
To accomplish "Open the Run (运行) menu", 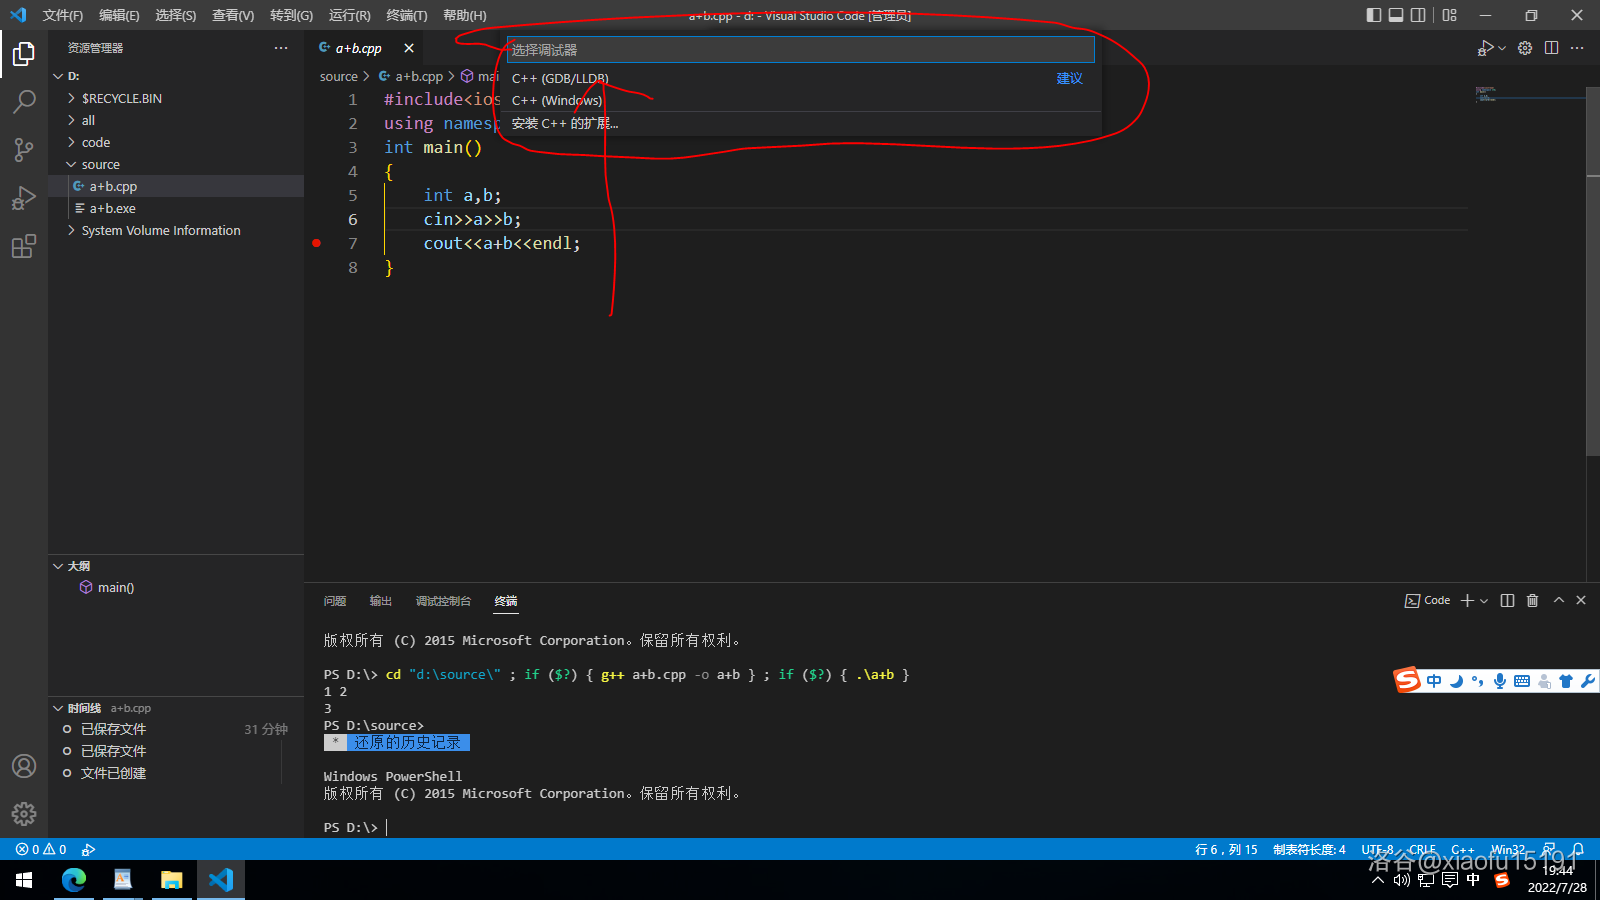I will pos(349,15).
